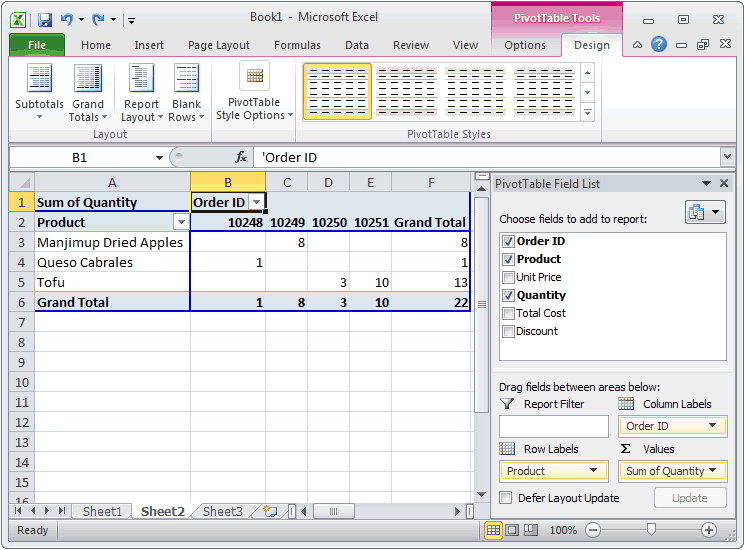
Task: Switch to the Formulas ribbon tab
Action: [297, 45]
